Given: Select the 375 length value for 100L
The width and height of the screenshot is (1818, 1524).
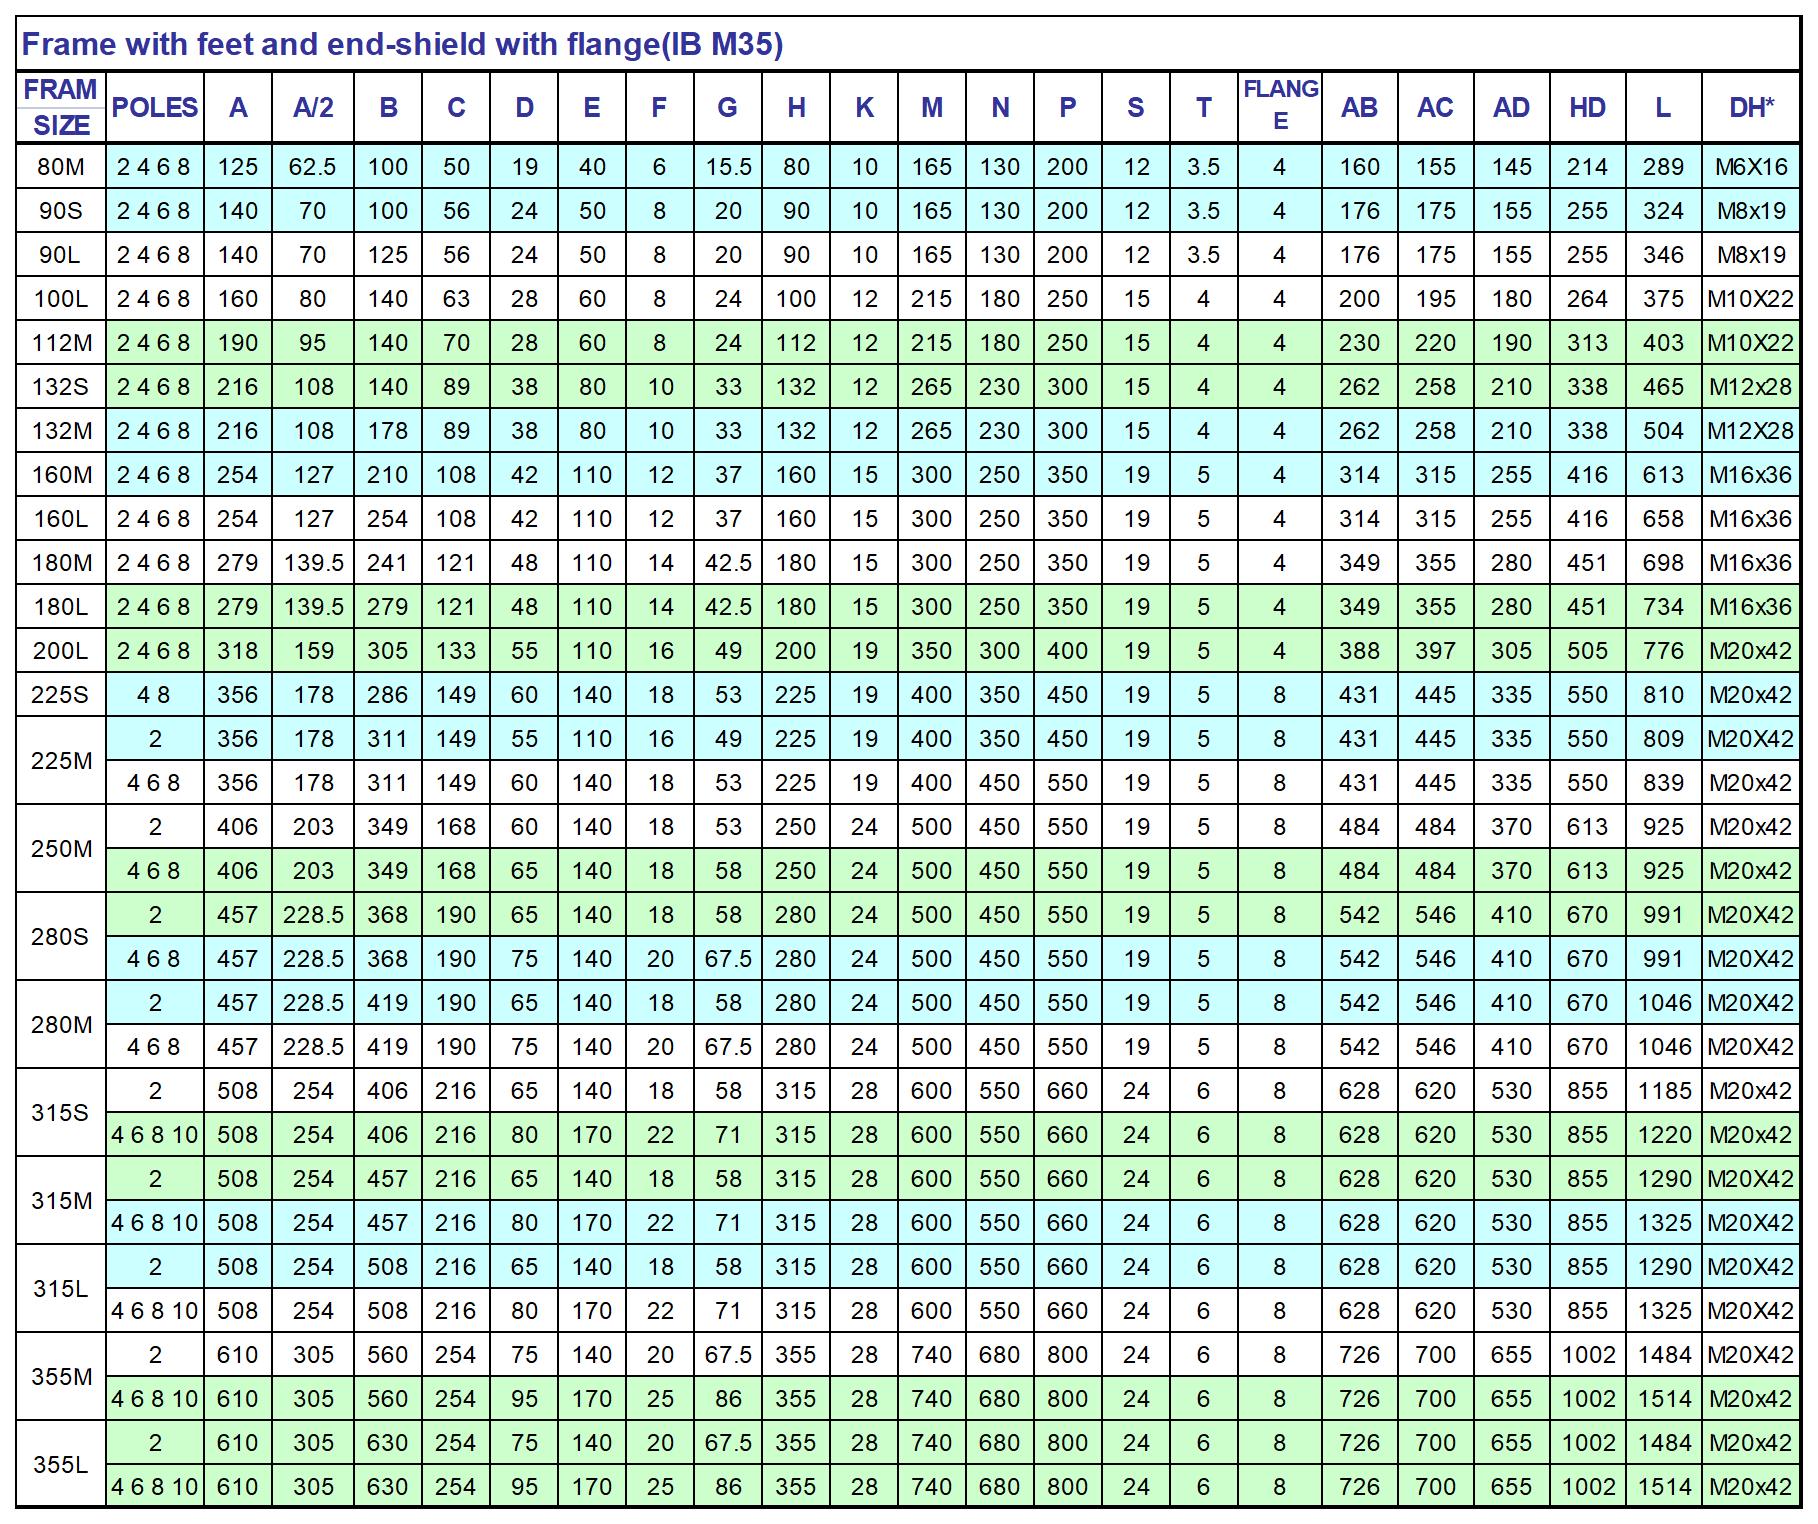Looking at the screenshot, I should [1663, 299].
